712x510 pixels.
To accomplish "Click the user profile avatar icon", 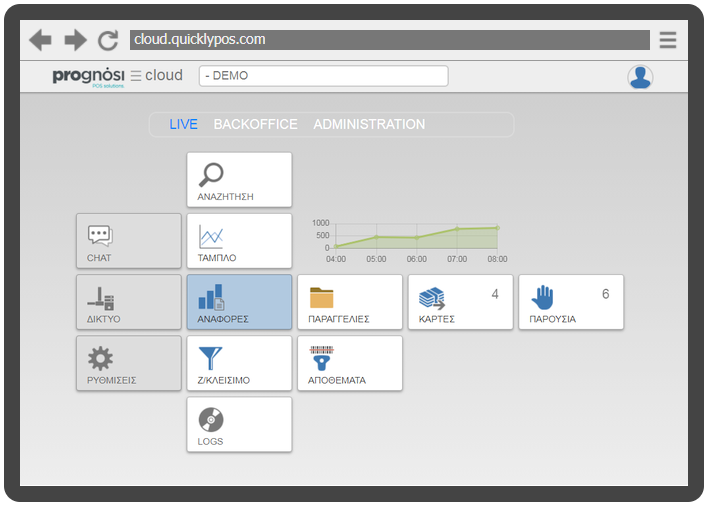I will [640, 77].
